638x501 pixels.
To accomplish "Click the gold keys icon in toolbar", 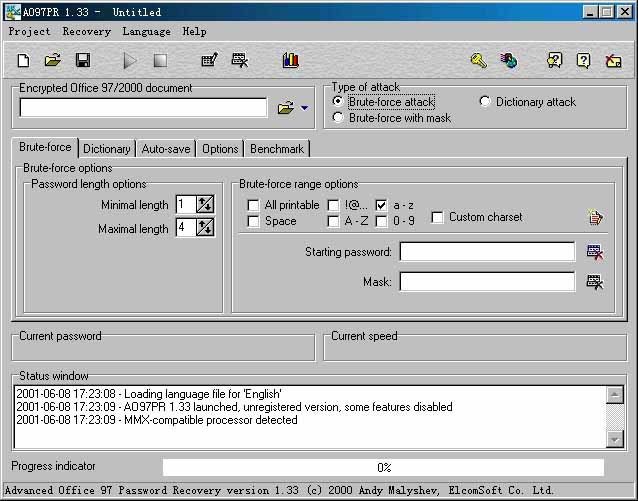I will tap(479, 61).
